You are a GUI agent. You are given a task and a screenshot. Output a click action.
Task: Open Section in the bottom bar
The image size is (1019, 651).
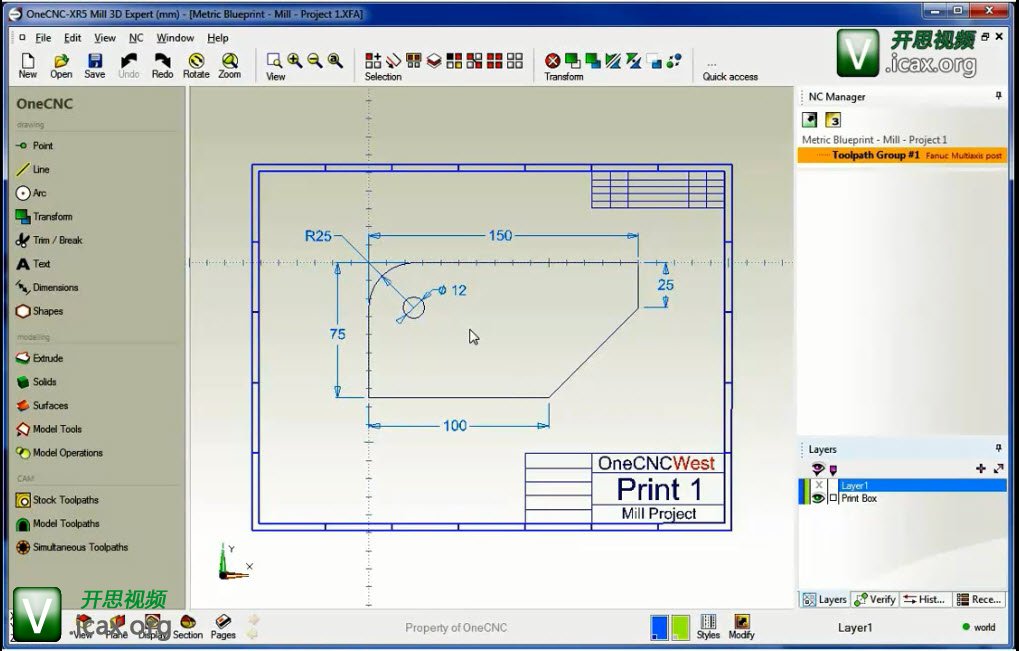pyautogui.click(x=187, y=626)
